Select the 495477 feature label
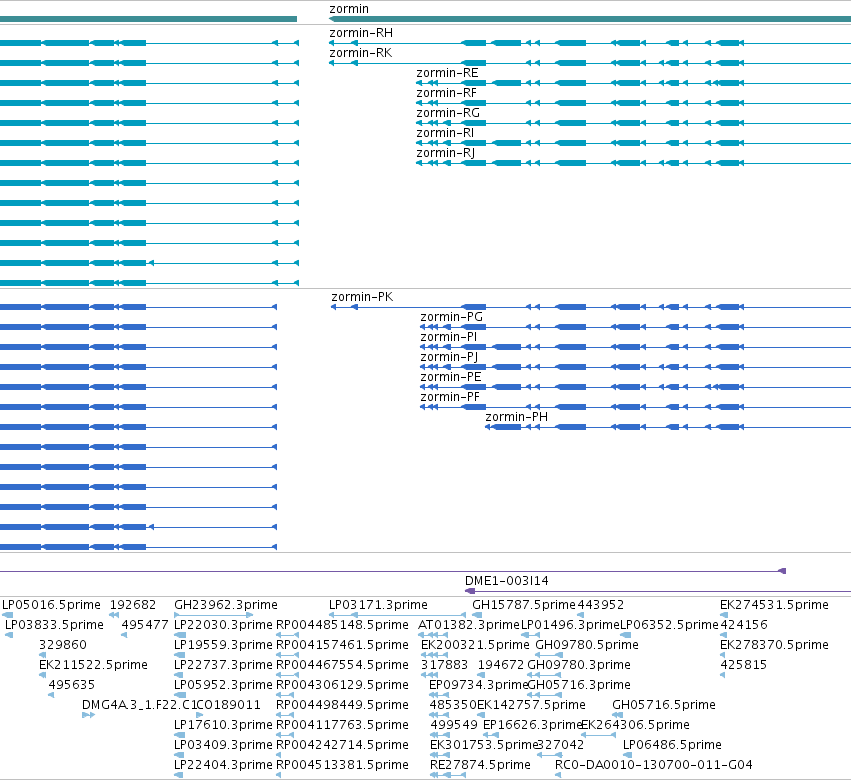 pyautogui.click(x=145, y=625)
